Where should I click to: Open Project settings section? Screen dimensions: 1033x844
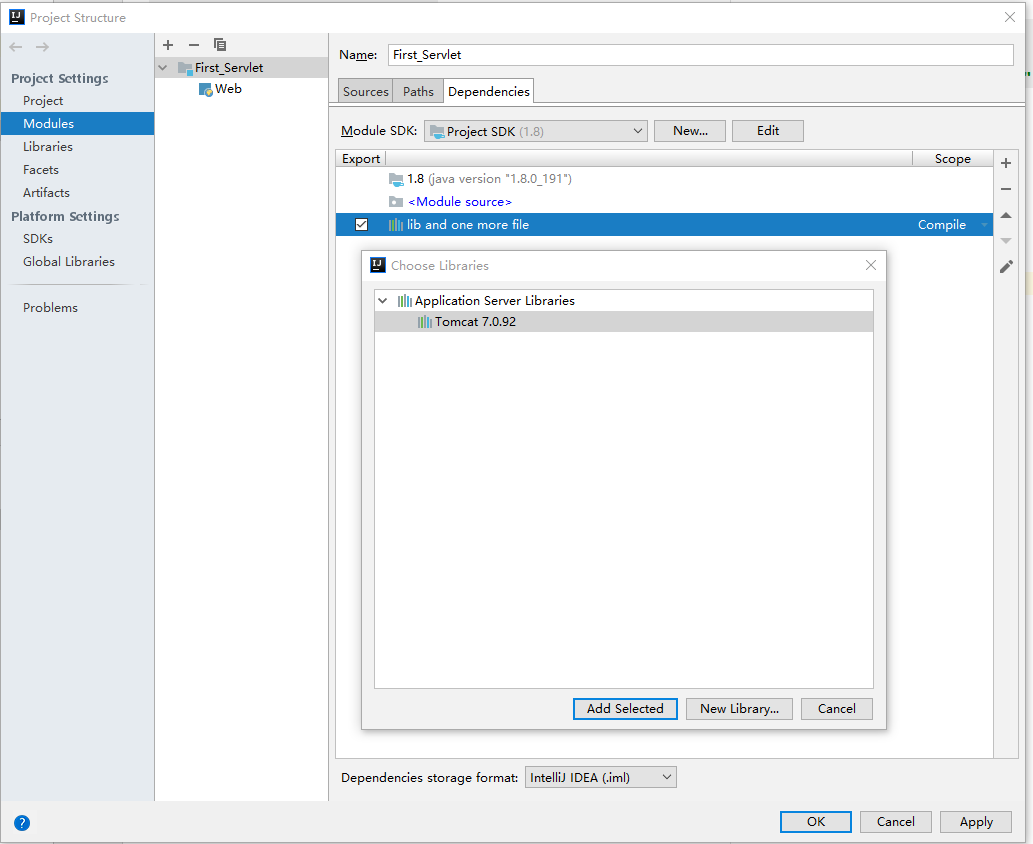(x=43, y=101)
